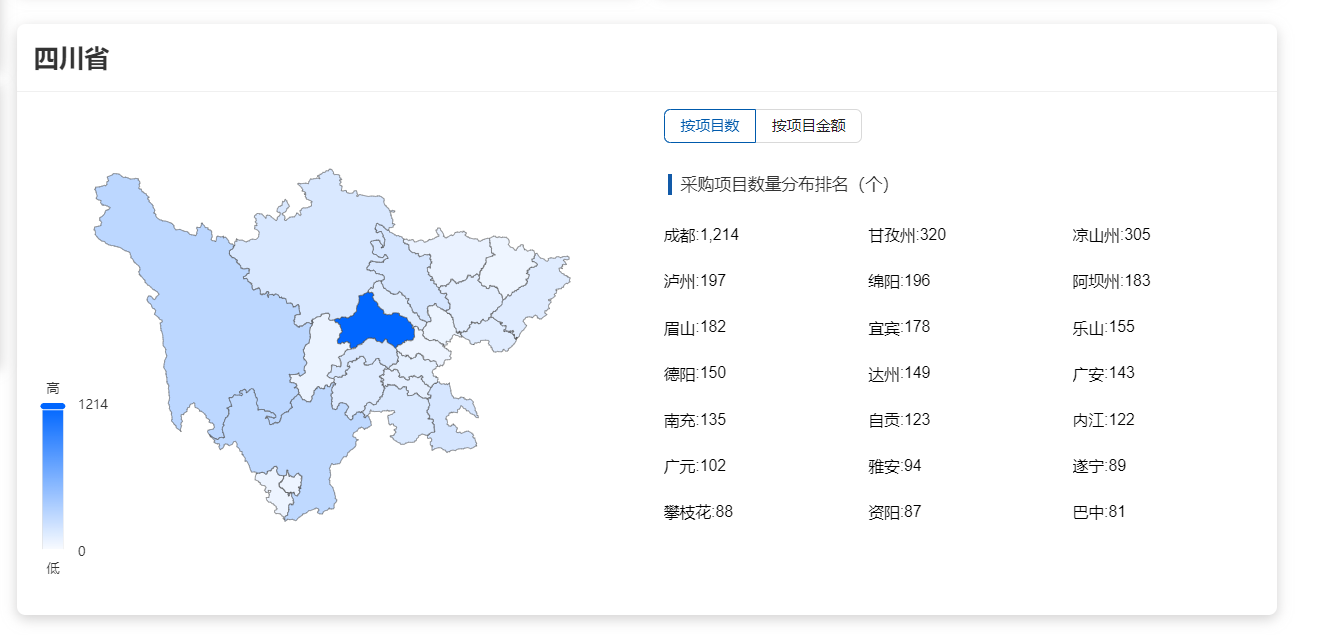Viewport: 1338px width, 635px height.
Task: Click the 广元:102 ranking entry
Action: [694, 466]
